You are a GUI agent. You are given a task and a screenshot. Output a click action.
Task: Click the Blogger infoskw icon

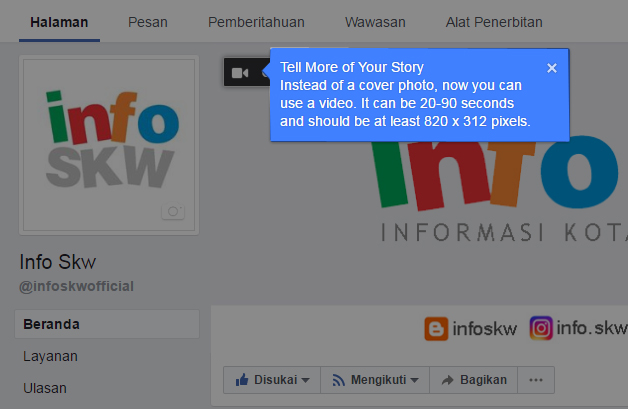coord(436,329)
